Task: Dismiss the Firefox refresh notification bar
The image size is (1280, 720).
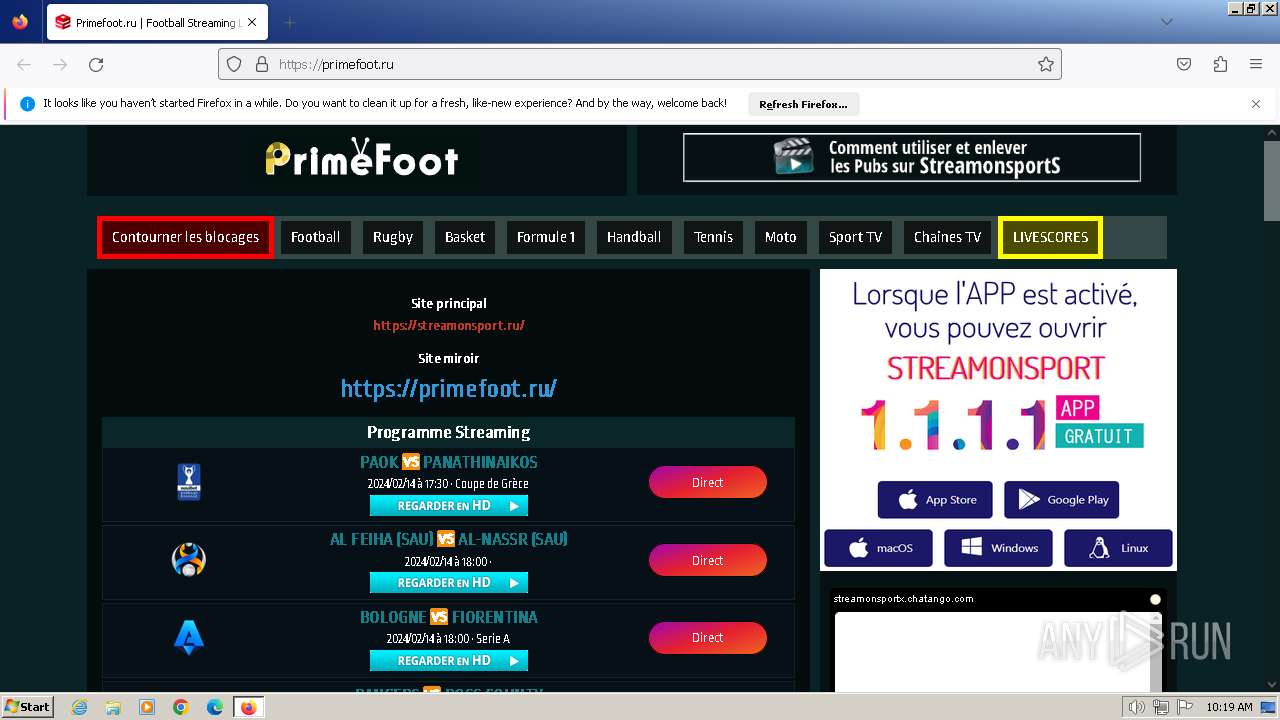Action: click(1256, 104)
